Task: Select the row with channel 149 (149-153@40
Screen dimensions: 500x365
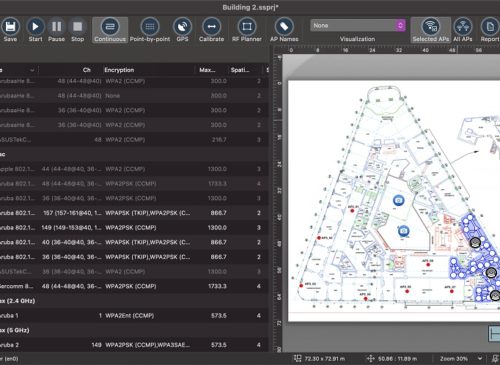Action: [133, 228]
